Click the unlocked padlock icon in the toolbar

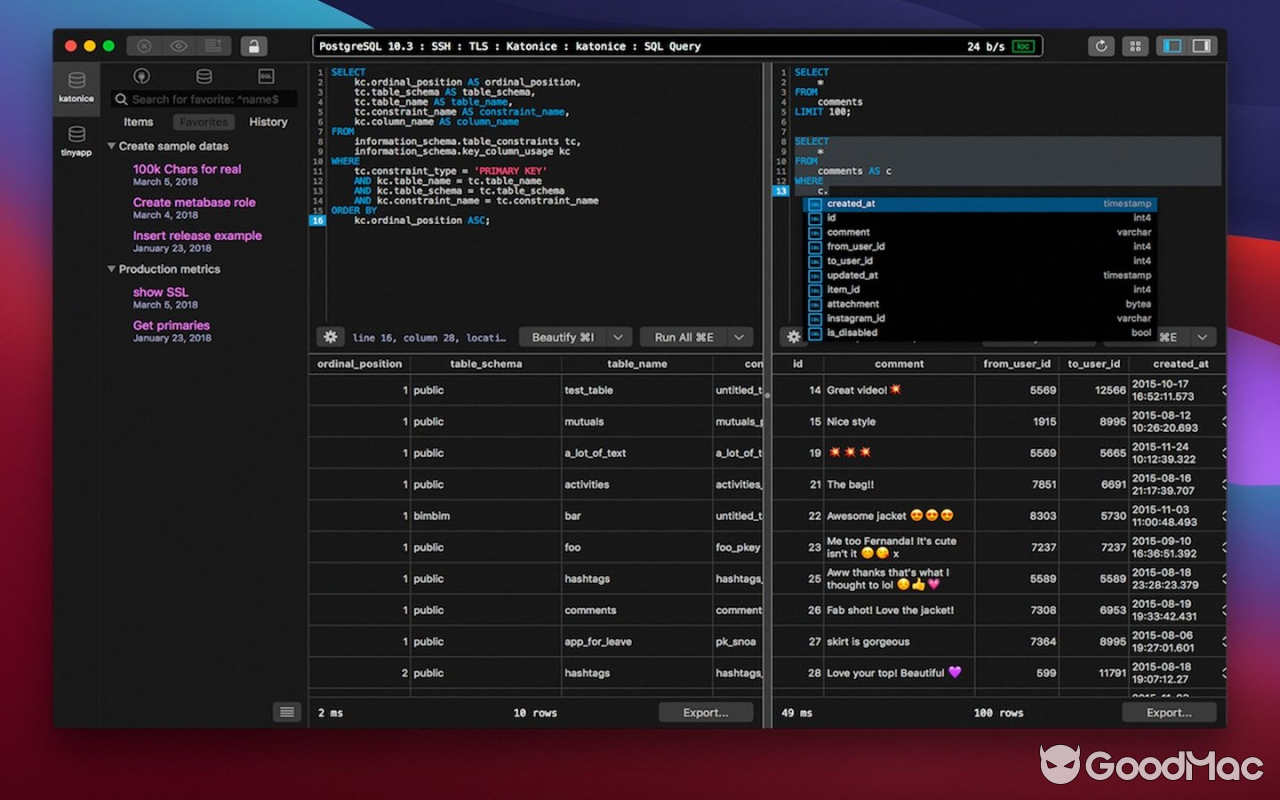tap(255, 45)
